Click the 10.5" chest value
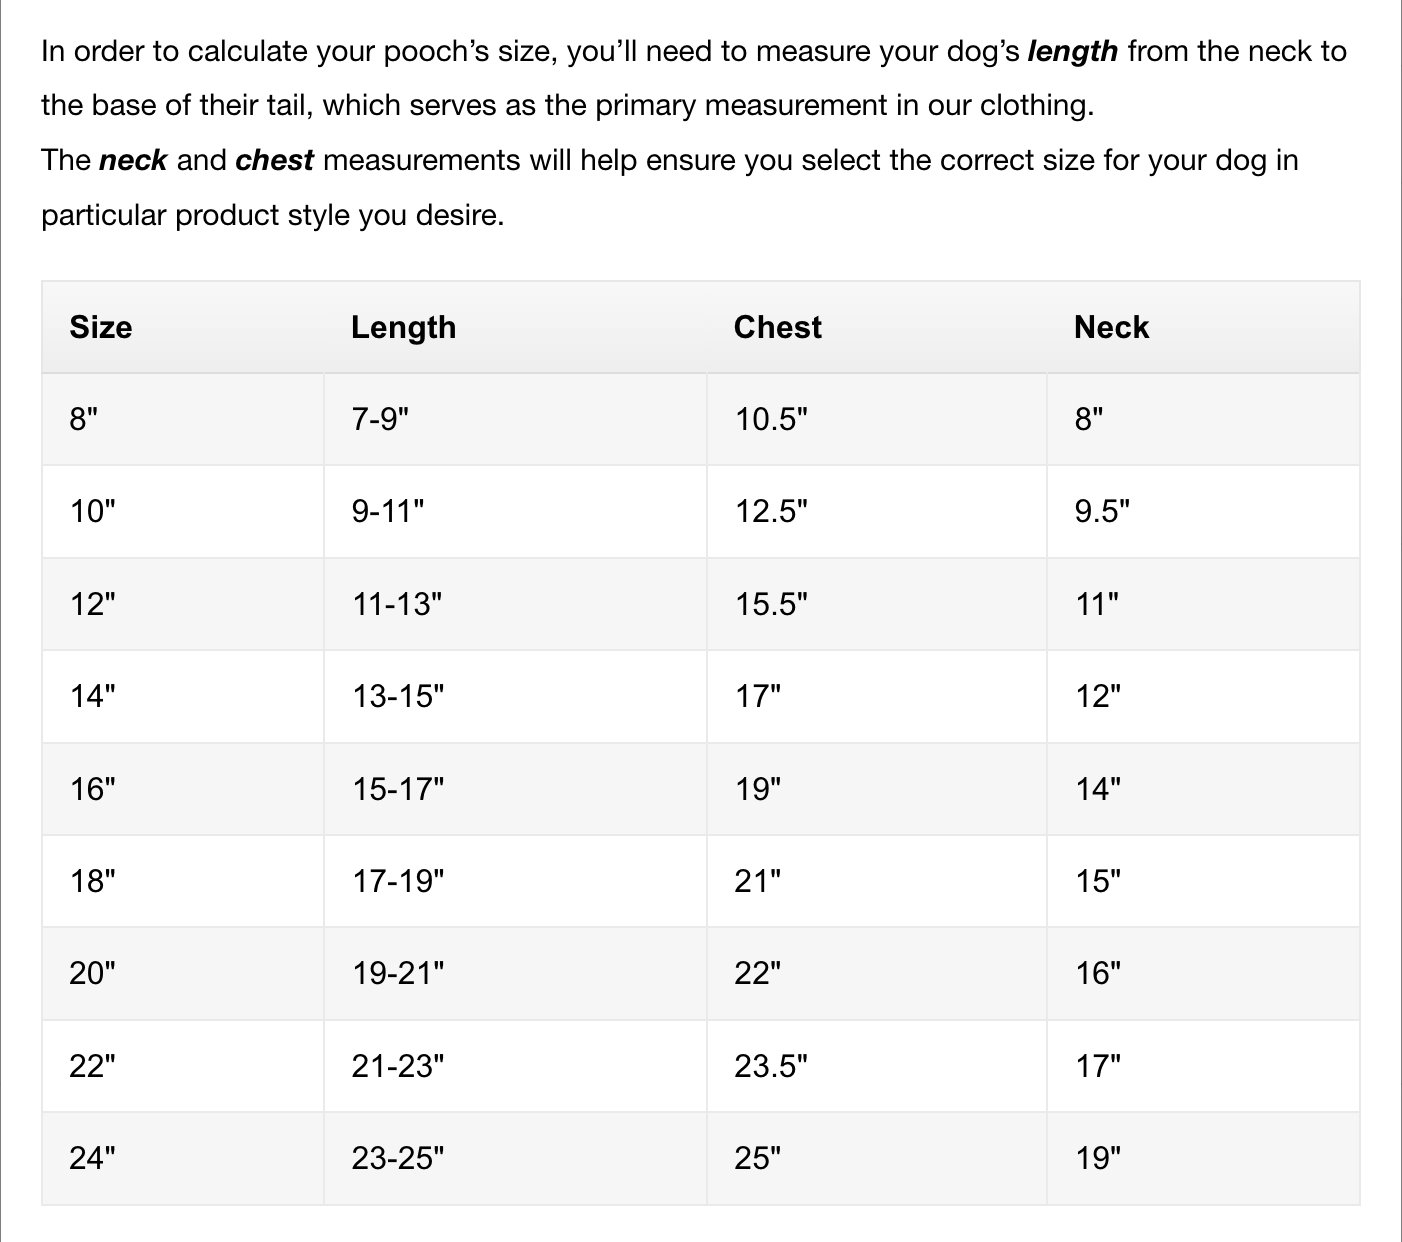The image size is (1402, 1242). 771,419
